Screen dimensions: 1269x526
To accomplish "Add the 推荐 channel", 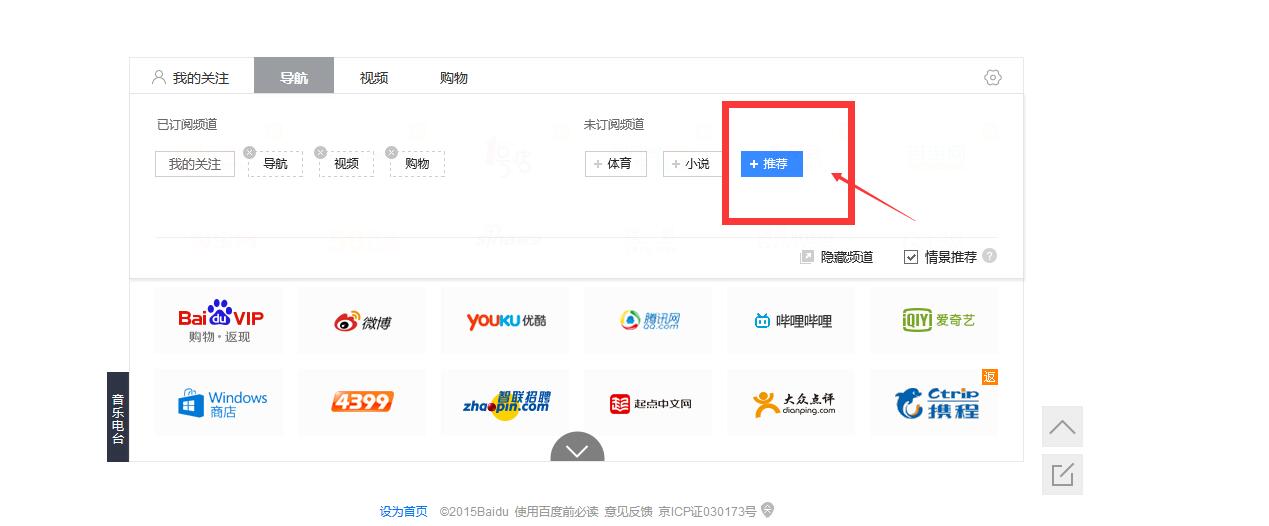I will click(x=772, y=164).
